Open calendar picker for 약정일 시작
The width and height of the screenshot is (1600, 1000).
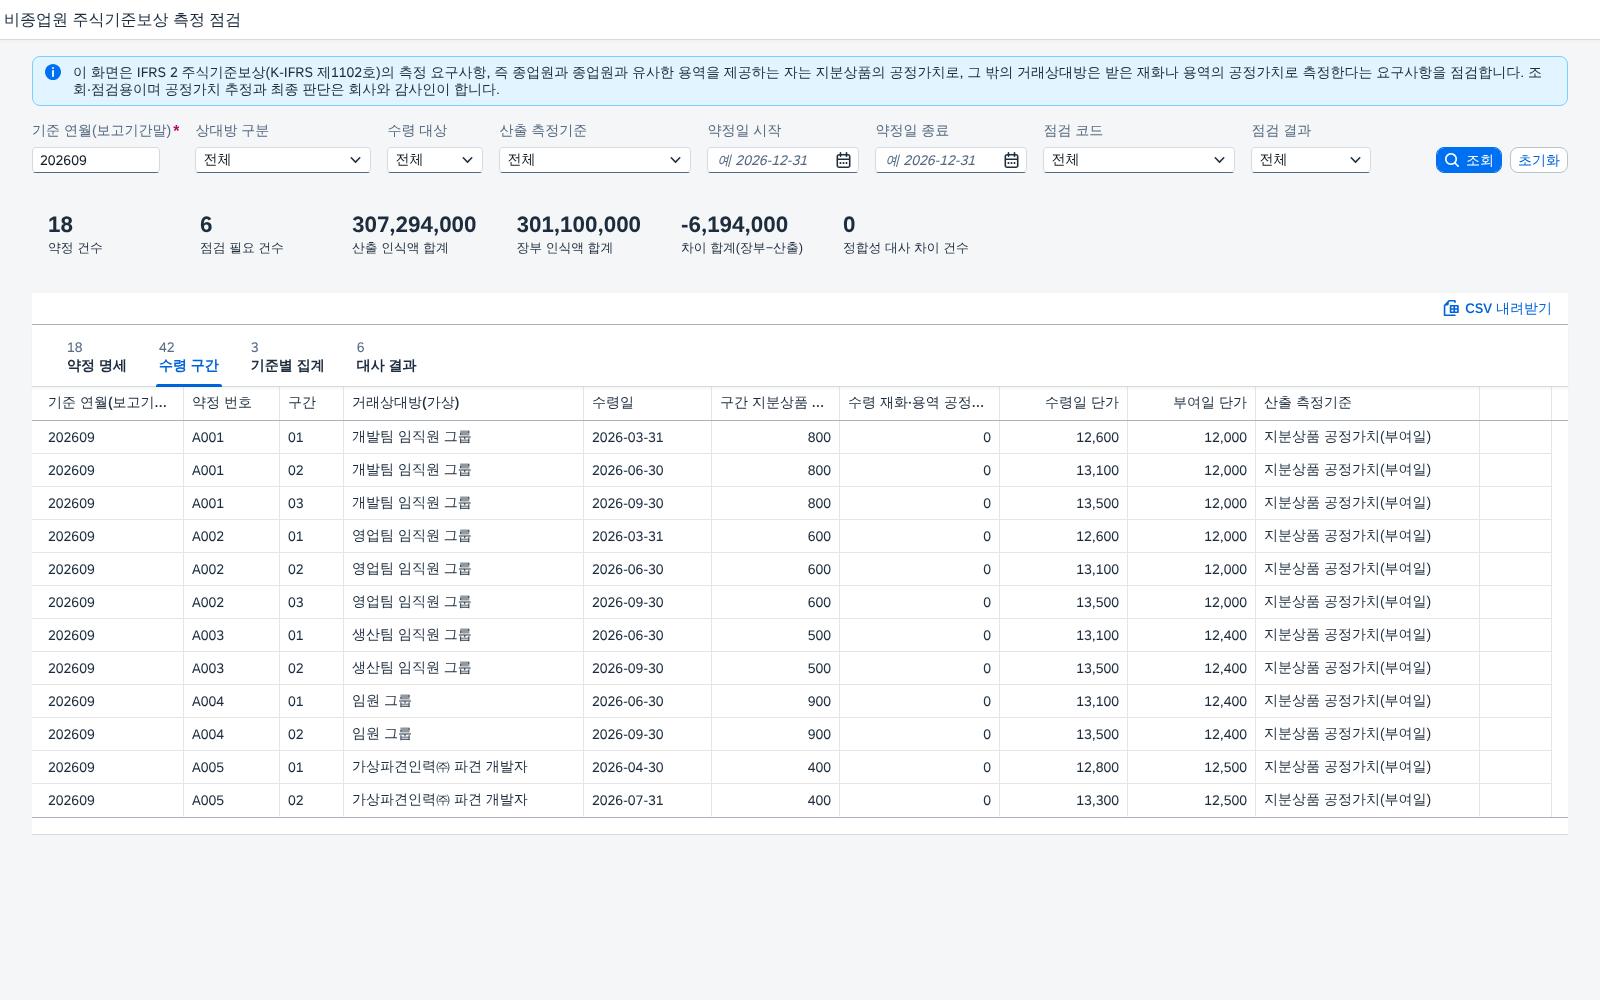tap(843, 160)
